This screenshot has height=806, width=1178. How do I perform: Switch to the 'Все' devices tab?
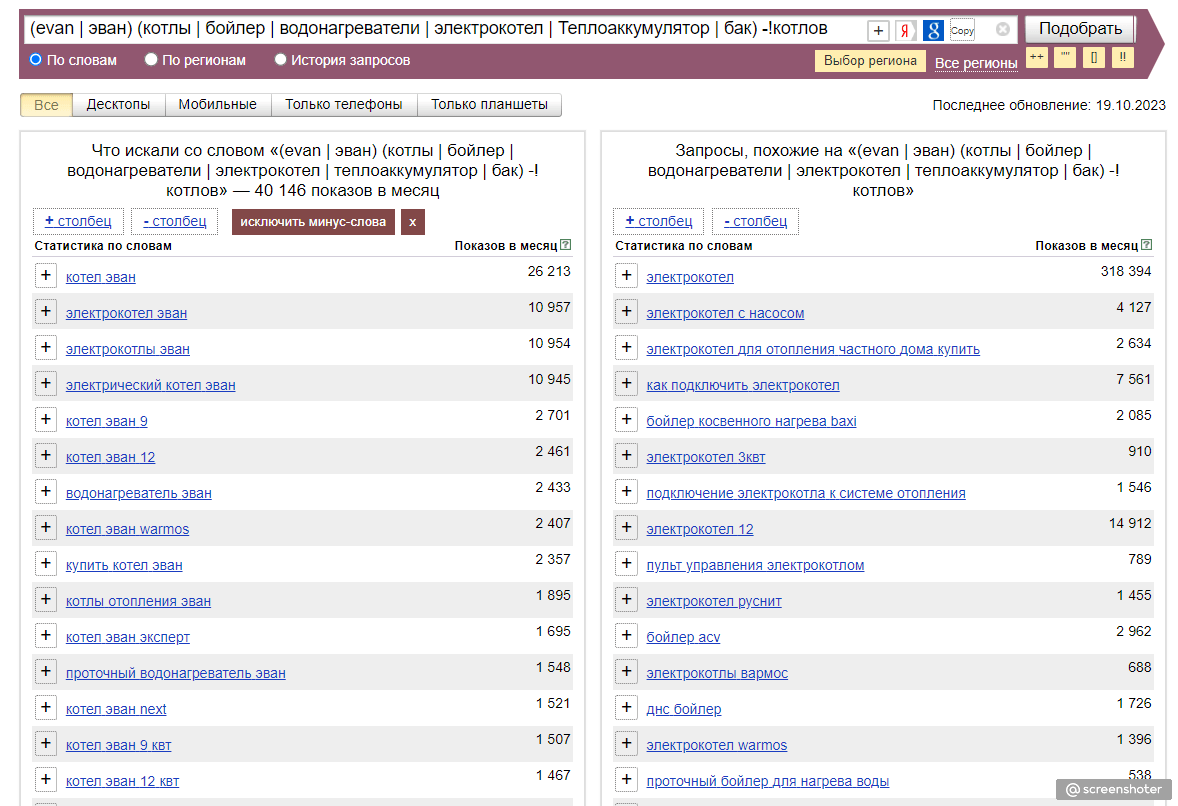(x=46, y=105)
